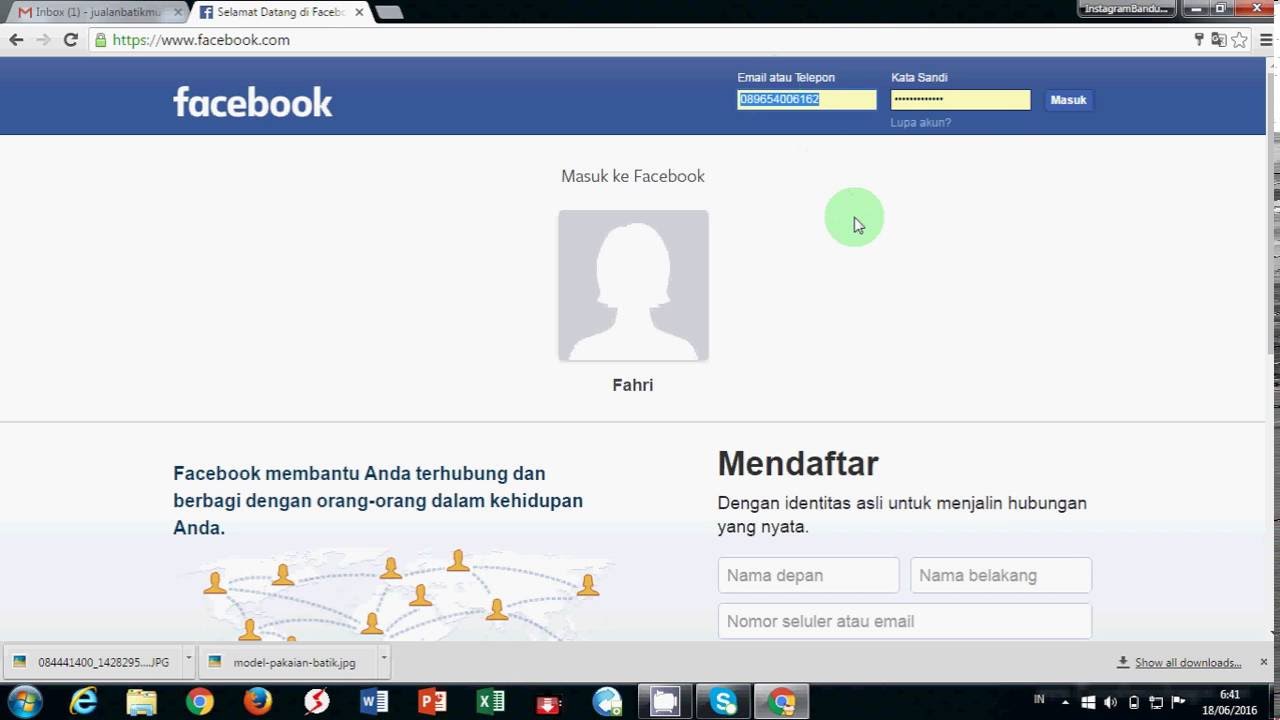
Task: Bookmark this page with the star icon
Action: click(x=1239, y=40)
